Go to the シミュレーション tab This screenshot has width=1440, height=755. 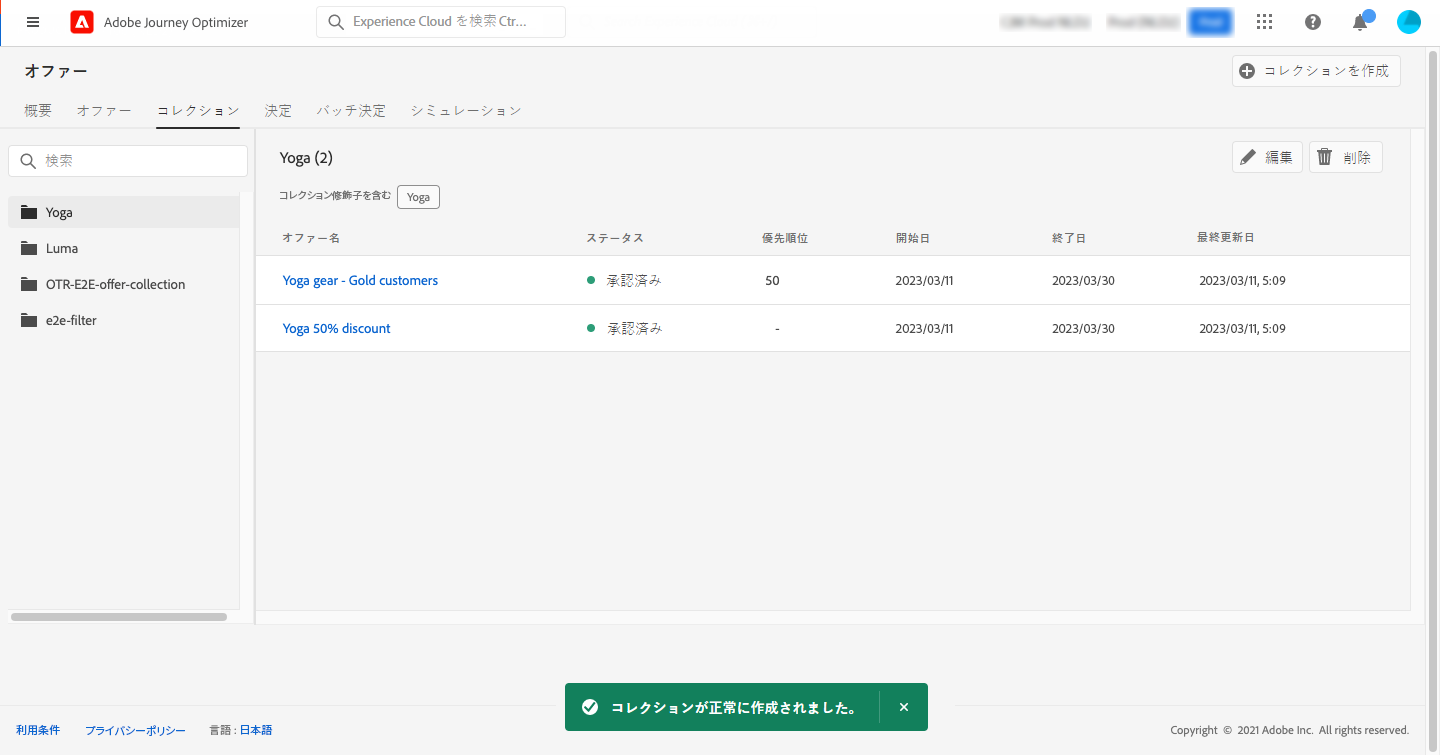[x=466, y=111]
